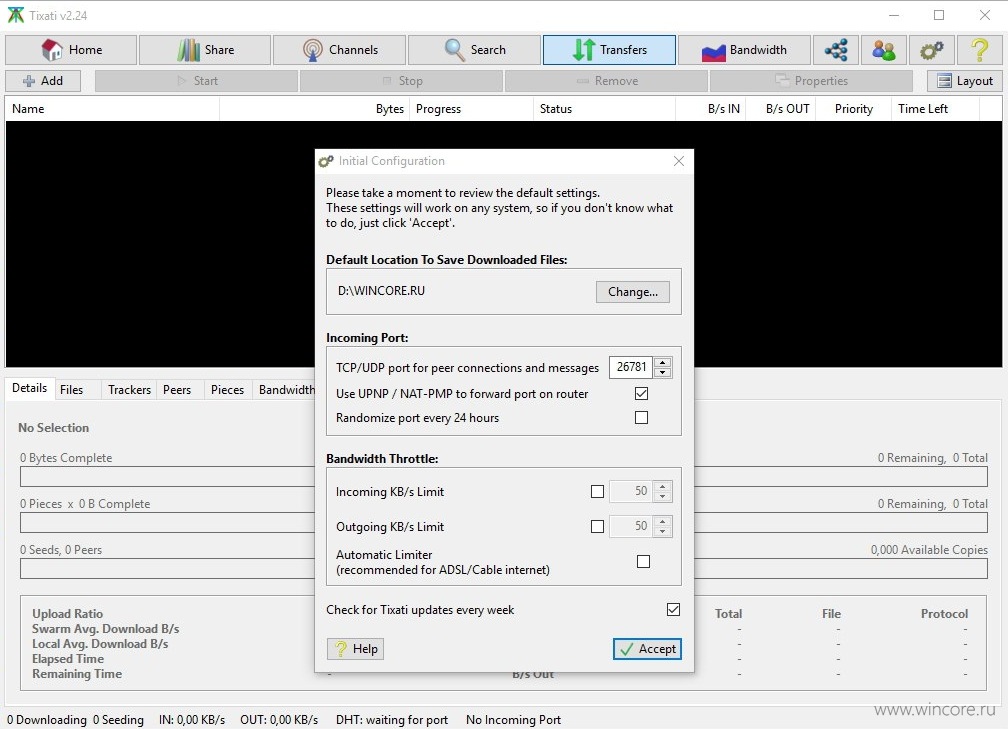The height and width of the screenshot is (729, 1008).
Task: Minimize the Tixati window
Action: (x=894, y=15)
